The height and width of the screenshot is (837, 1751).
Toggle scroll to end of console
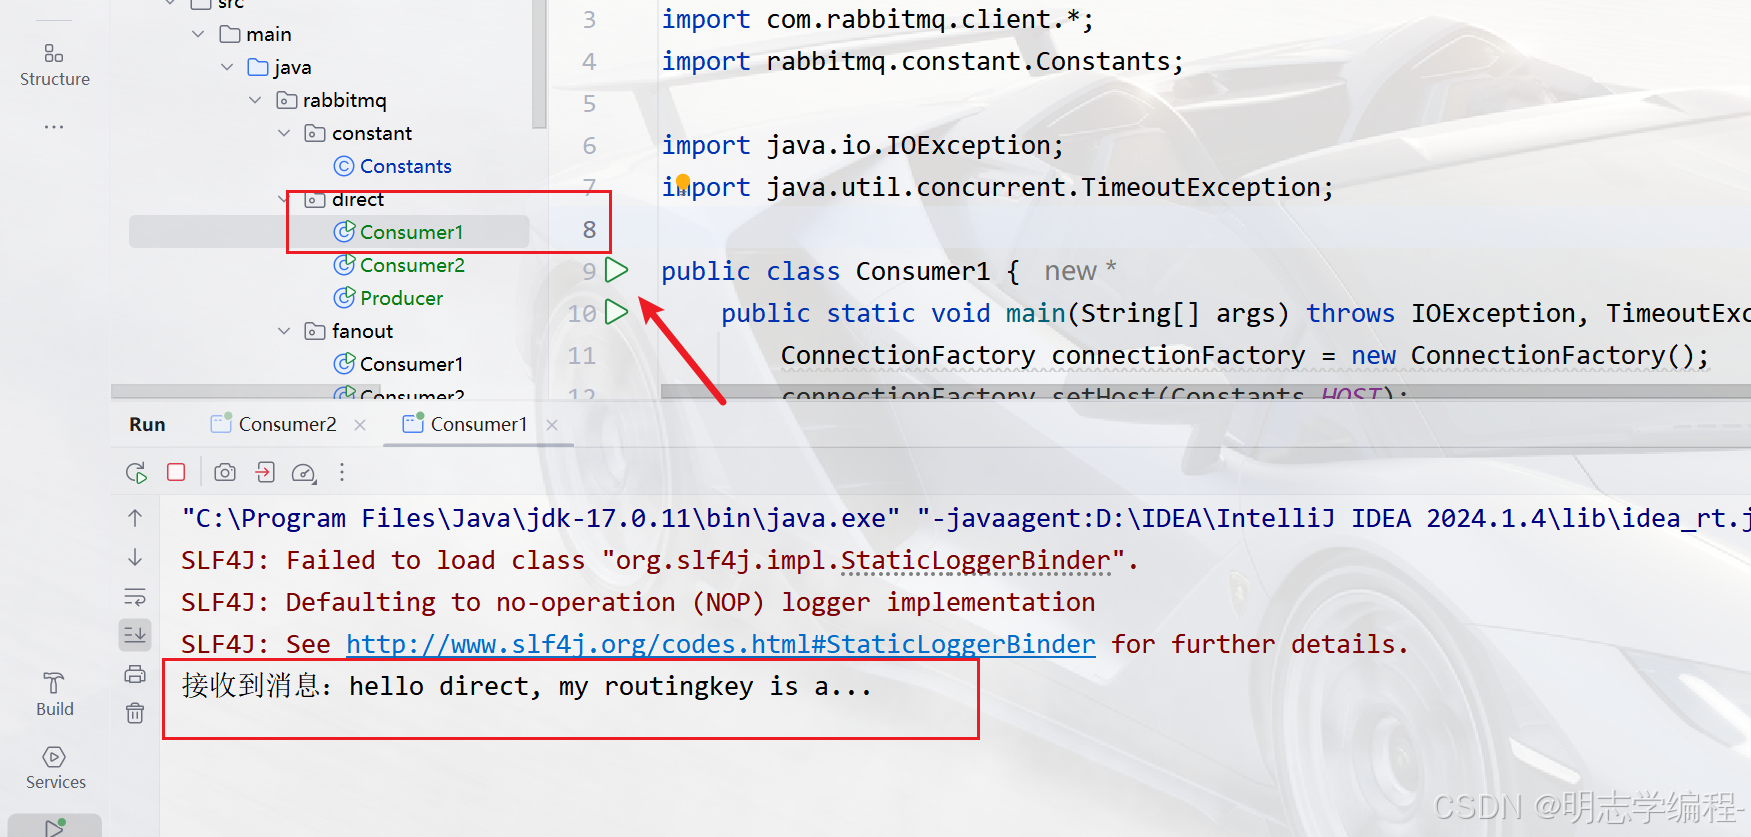coord(135,634)
